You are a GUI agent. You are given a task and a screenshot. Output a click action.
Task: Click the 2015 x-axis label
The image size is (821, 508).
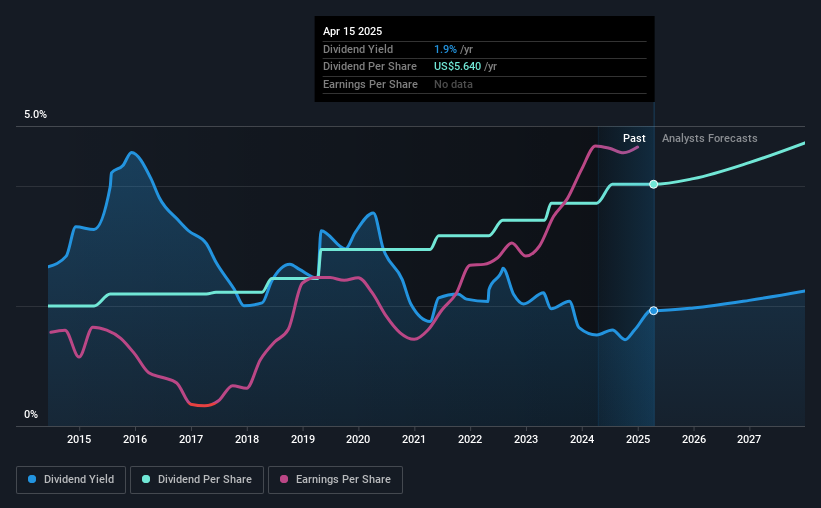click(79, 439)
